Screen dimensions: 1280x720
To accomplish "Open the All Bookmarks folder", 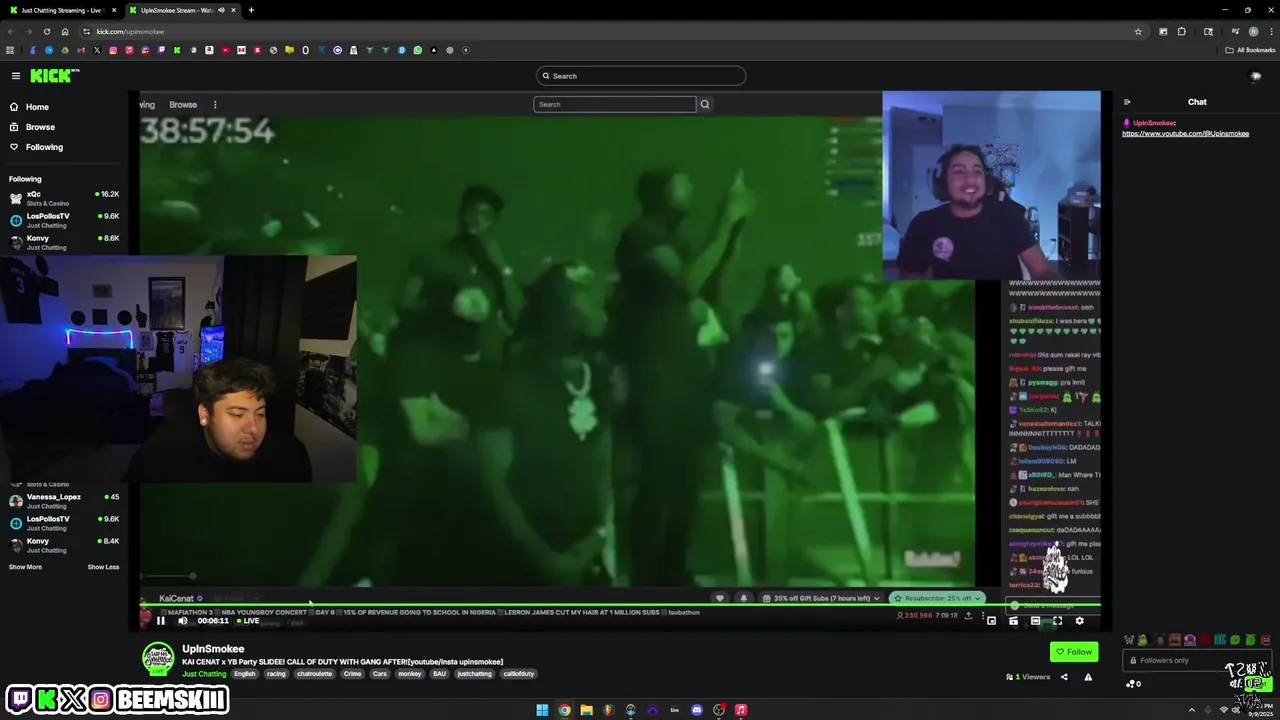I will coord(1250,50).
